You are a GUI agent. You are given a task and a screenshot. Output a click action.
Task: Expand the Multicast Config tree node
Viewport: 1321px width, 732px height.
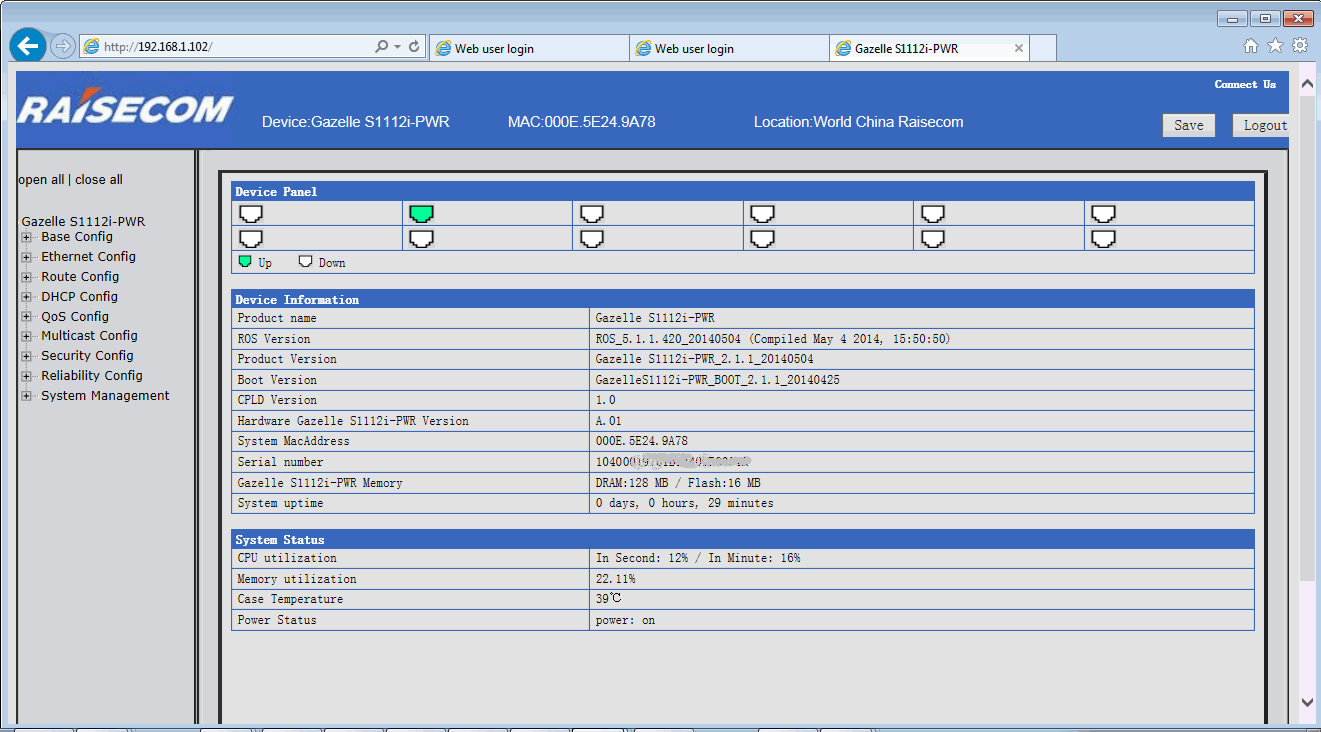coord(27,337)
